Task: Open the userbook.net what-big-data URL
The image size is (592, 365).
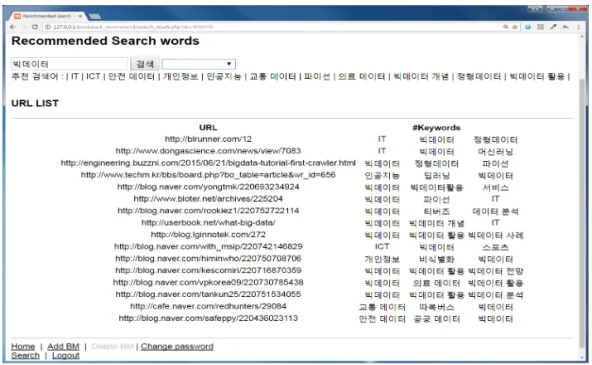Action: [208, 223]
